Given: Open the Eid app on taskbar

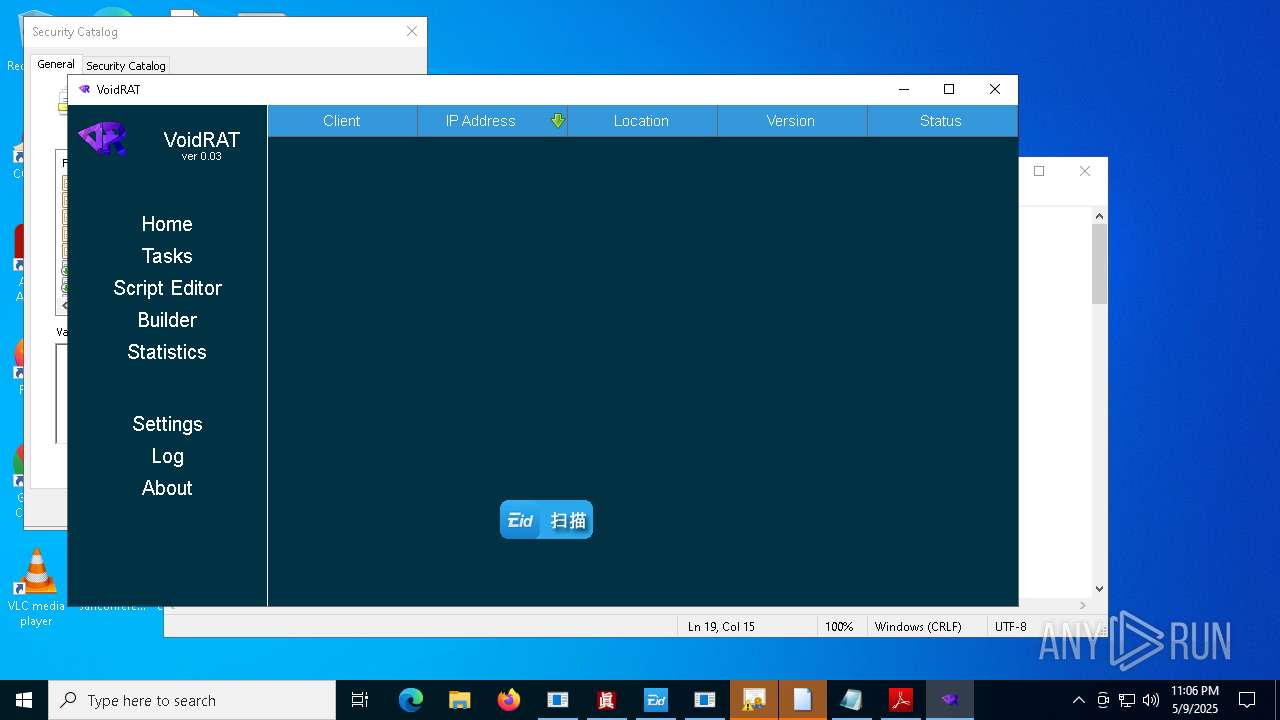Looking at the screenshot, I should tap(656, 700).
